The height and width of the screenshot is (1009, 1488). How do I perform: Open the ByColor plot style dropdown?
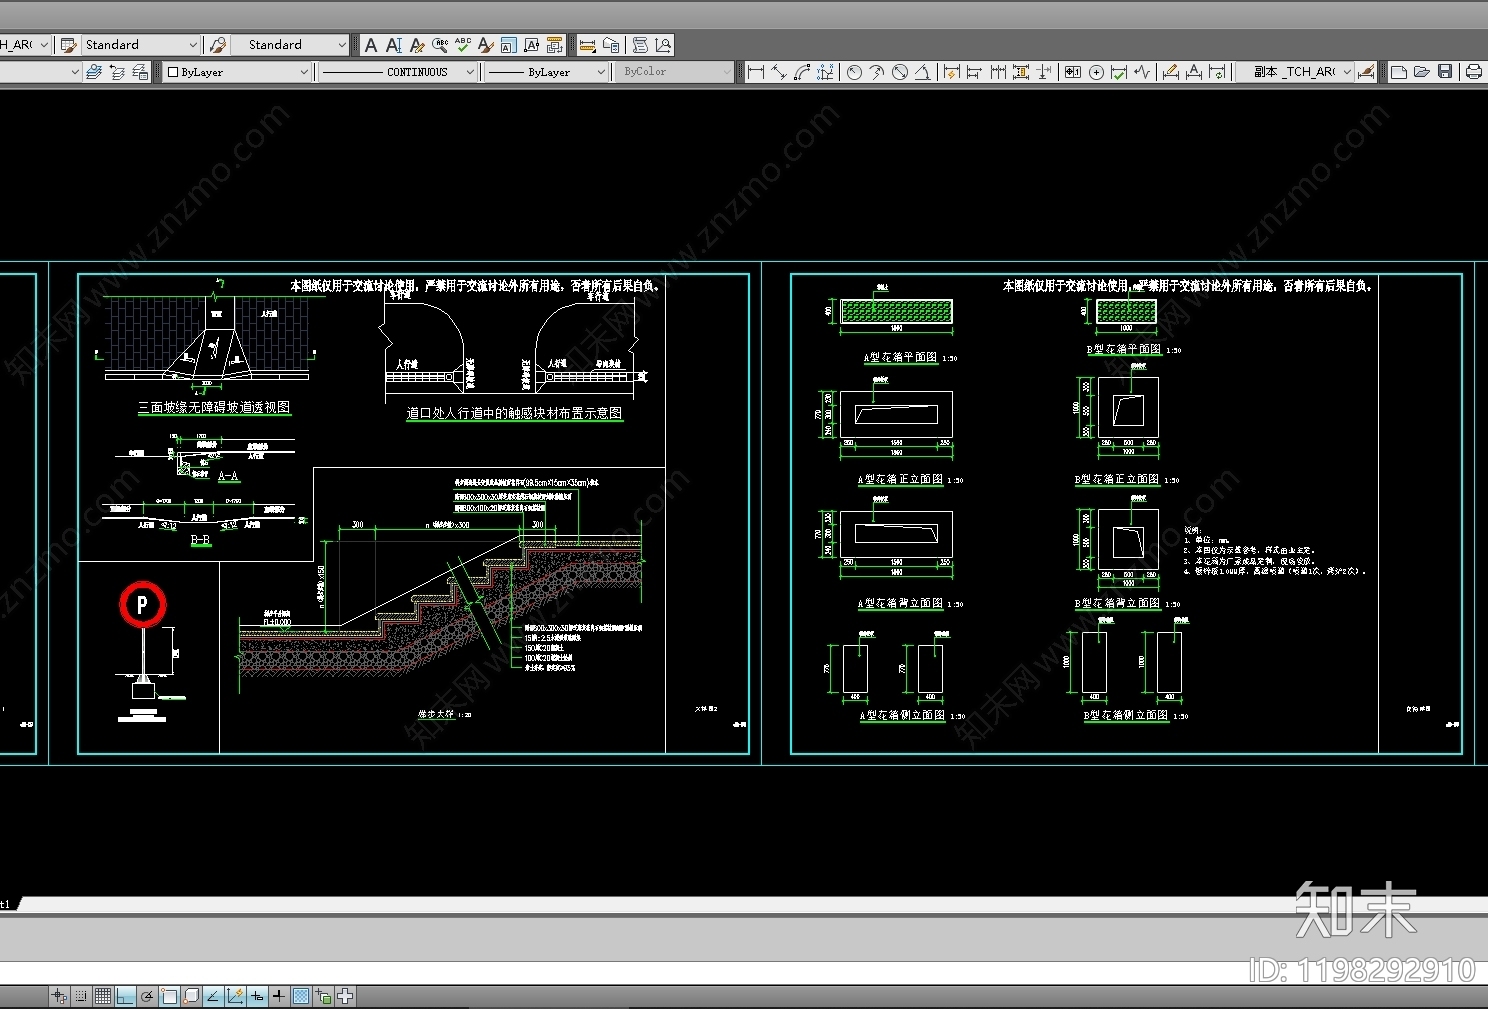(677, 72)
